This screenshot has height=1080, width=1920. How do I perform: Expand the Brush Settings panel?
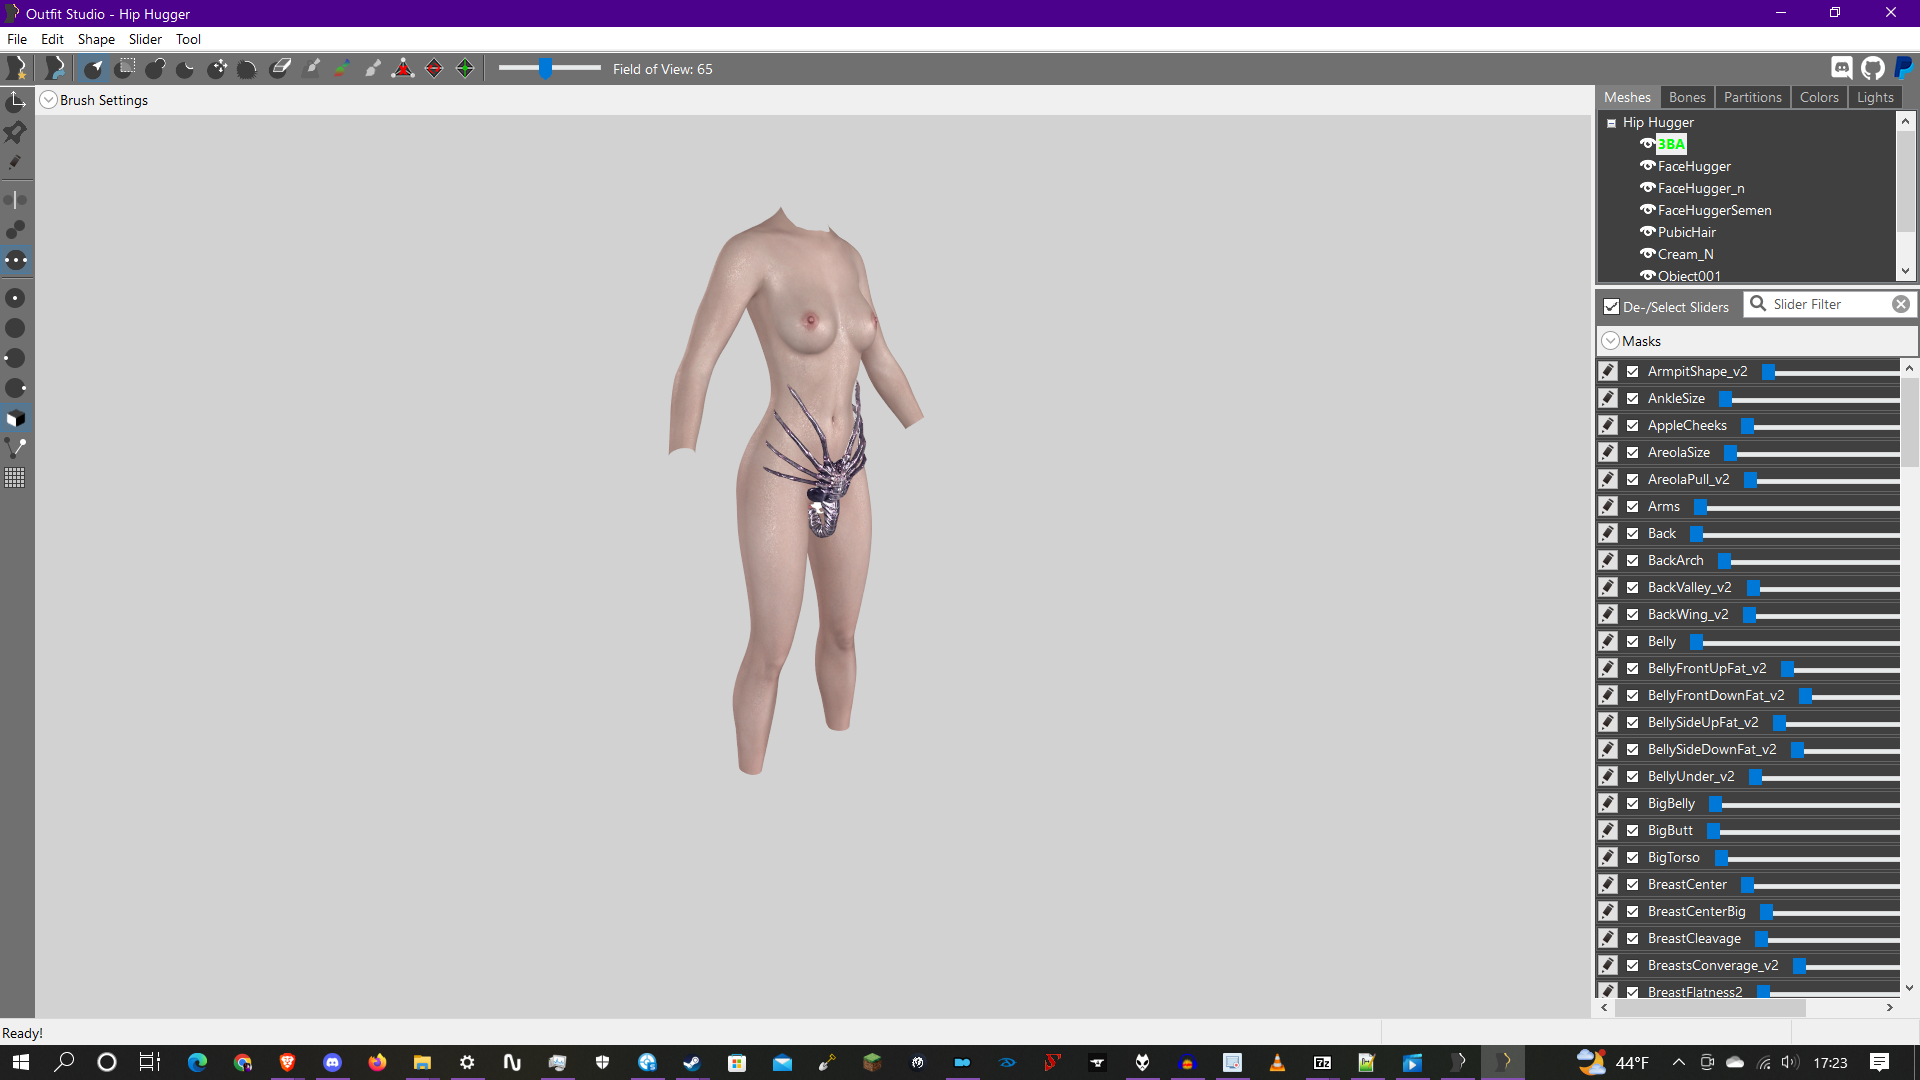pyautogui.click(x=48, y=100)
